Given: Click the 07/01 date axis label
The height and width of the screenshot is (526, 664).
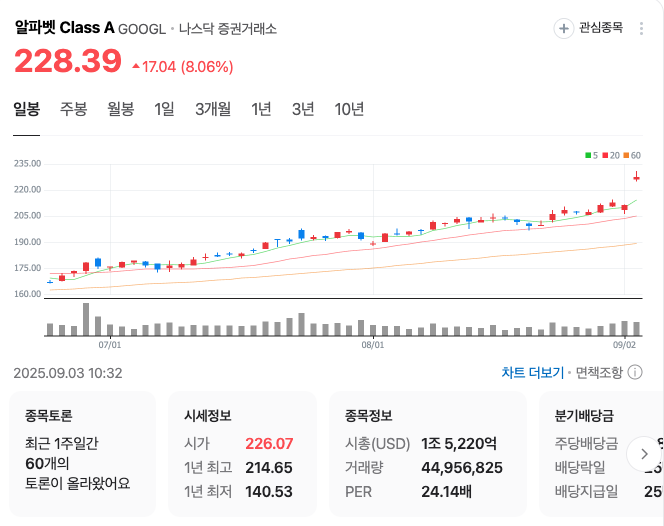Looking at the screenshot, I should point(110,345).
